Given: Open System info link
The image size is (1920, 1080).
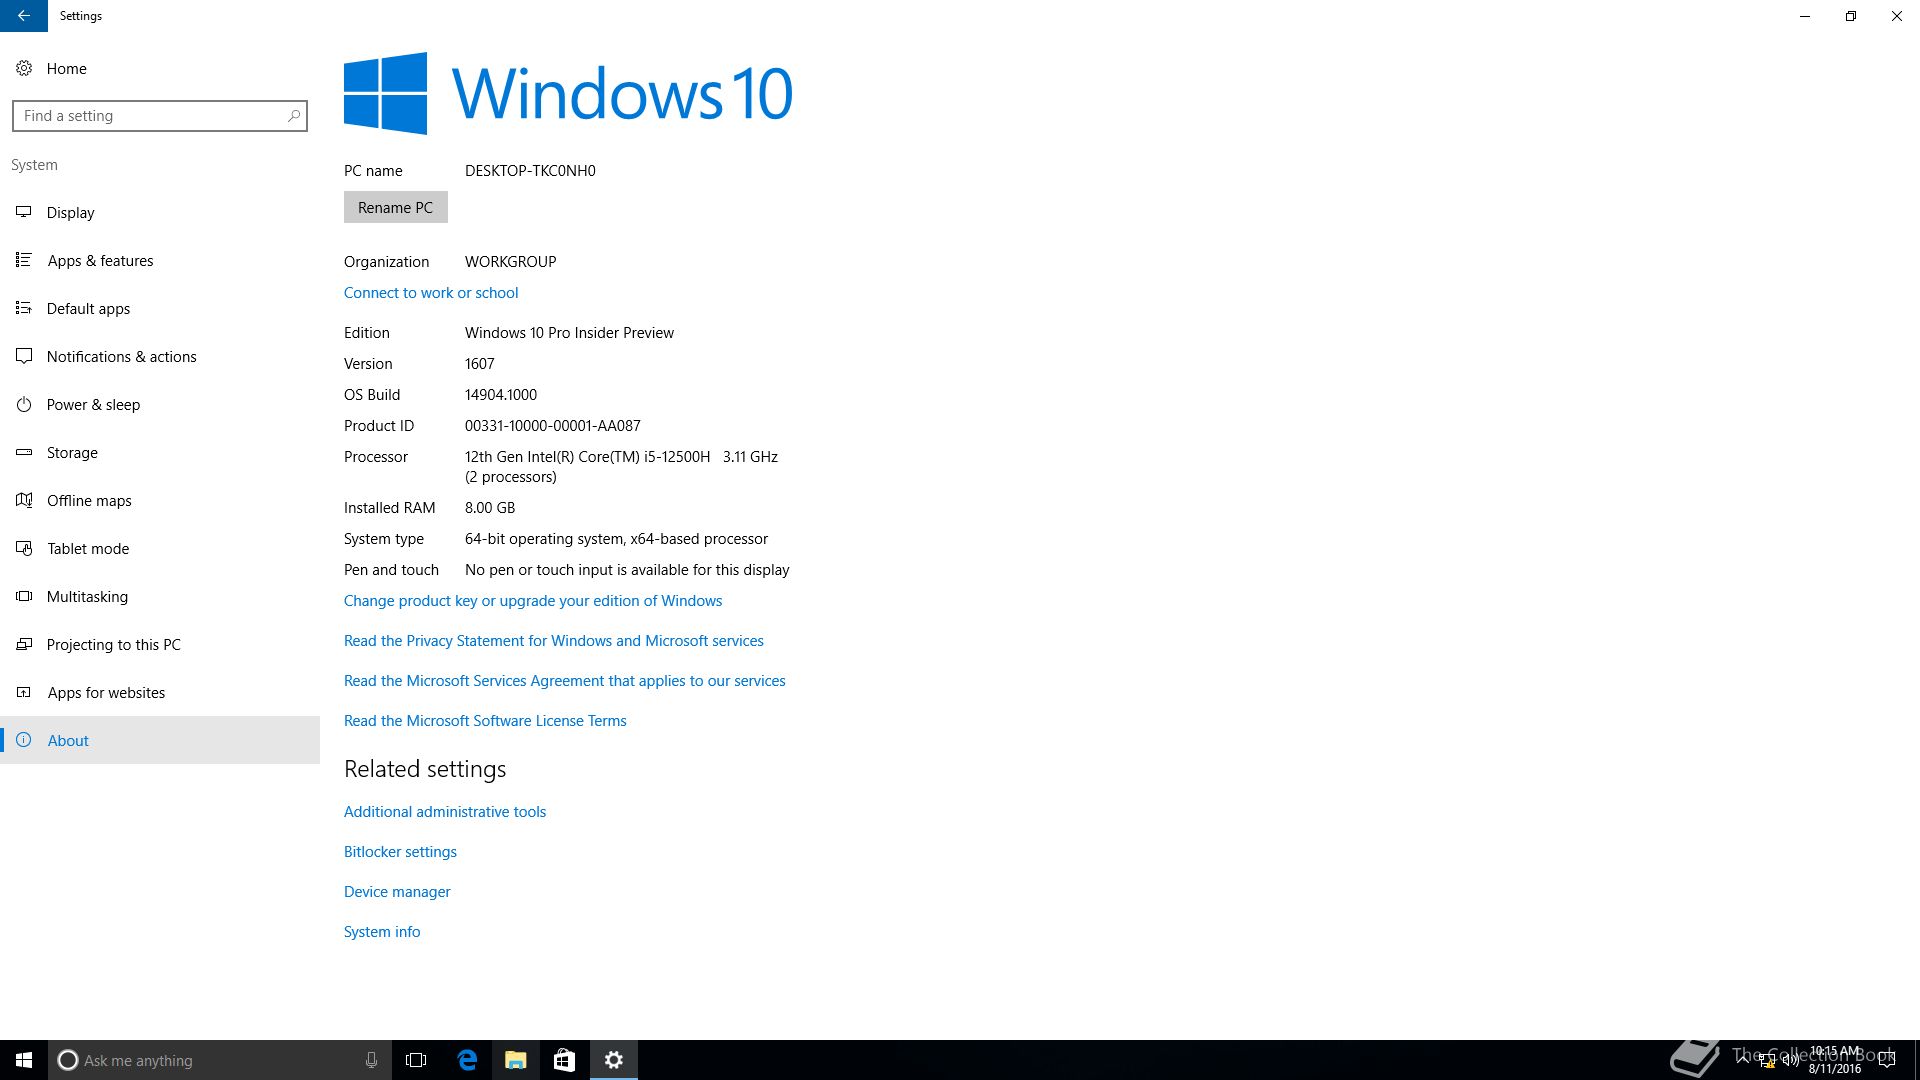Looking at the screenshot, I should (x=382, y=932).
